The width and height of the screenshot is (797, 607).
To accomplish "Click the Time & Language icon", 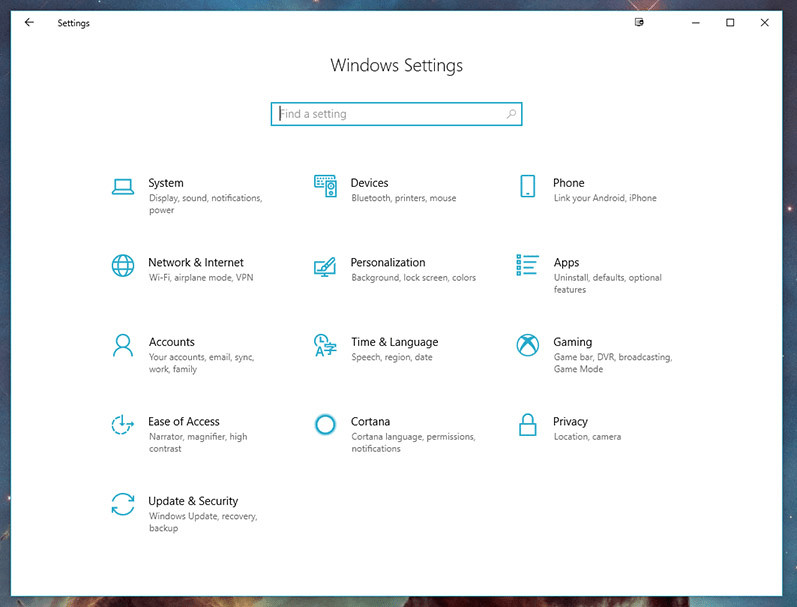I will [x=325, y=345].
